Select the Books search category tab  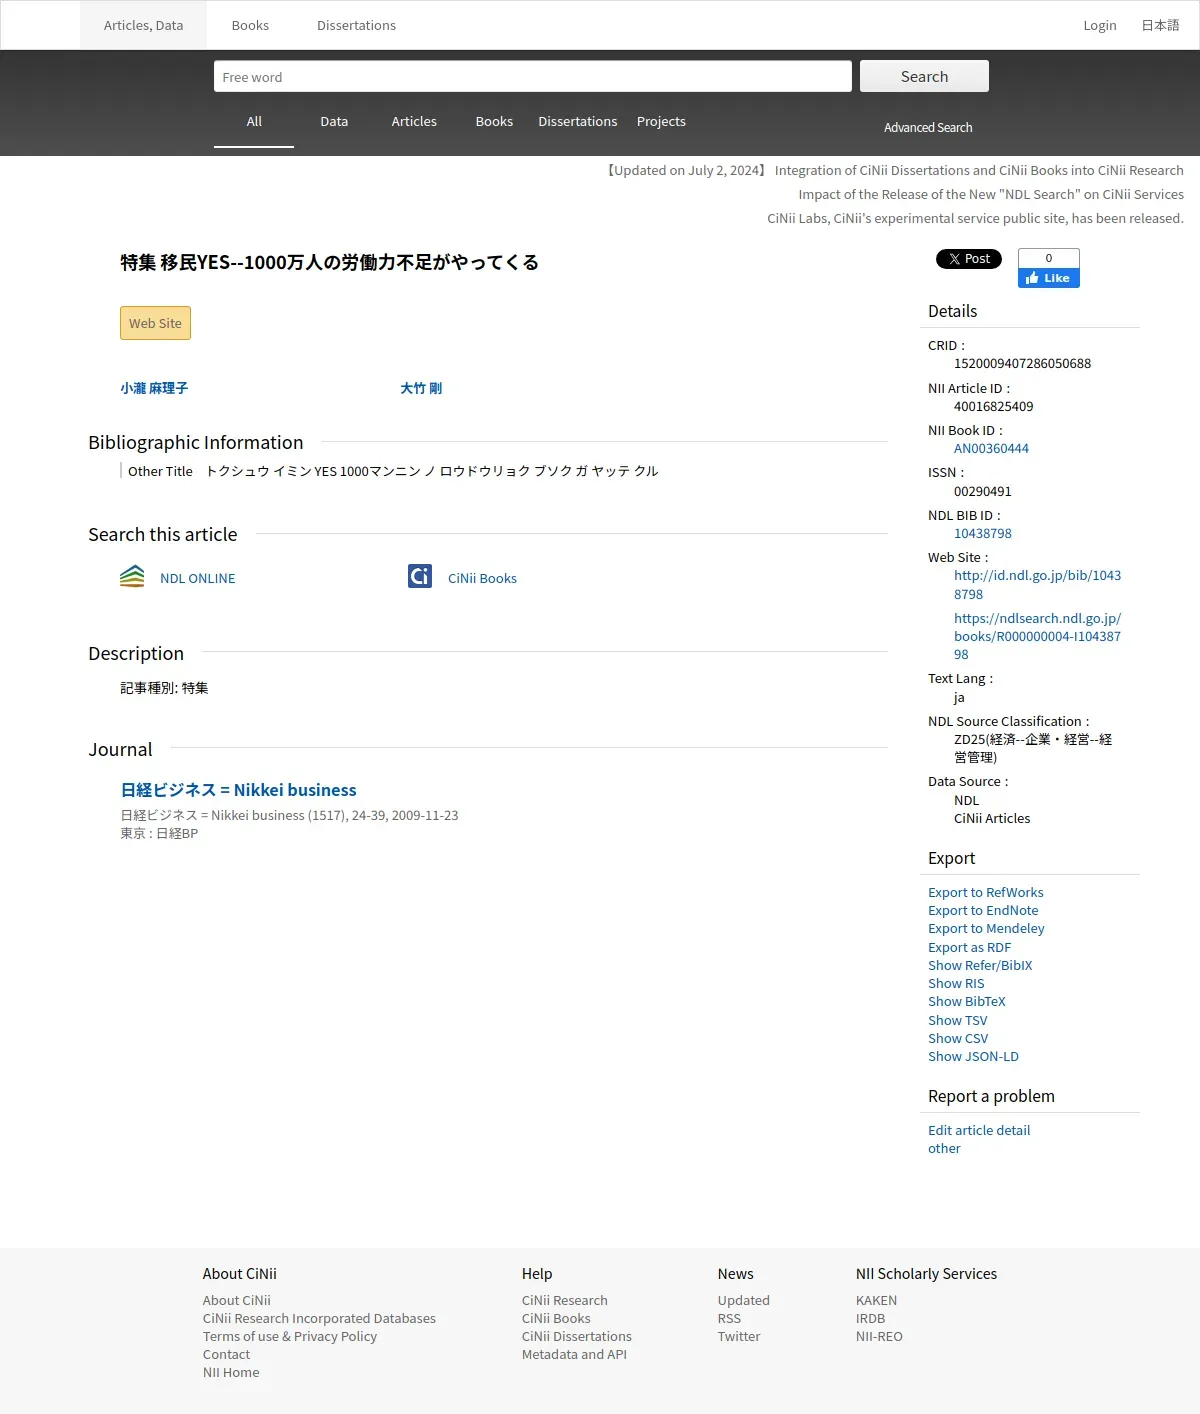point(494,122)
